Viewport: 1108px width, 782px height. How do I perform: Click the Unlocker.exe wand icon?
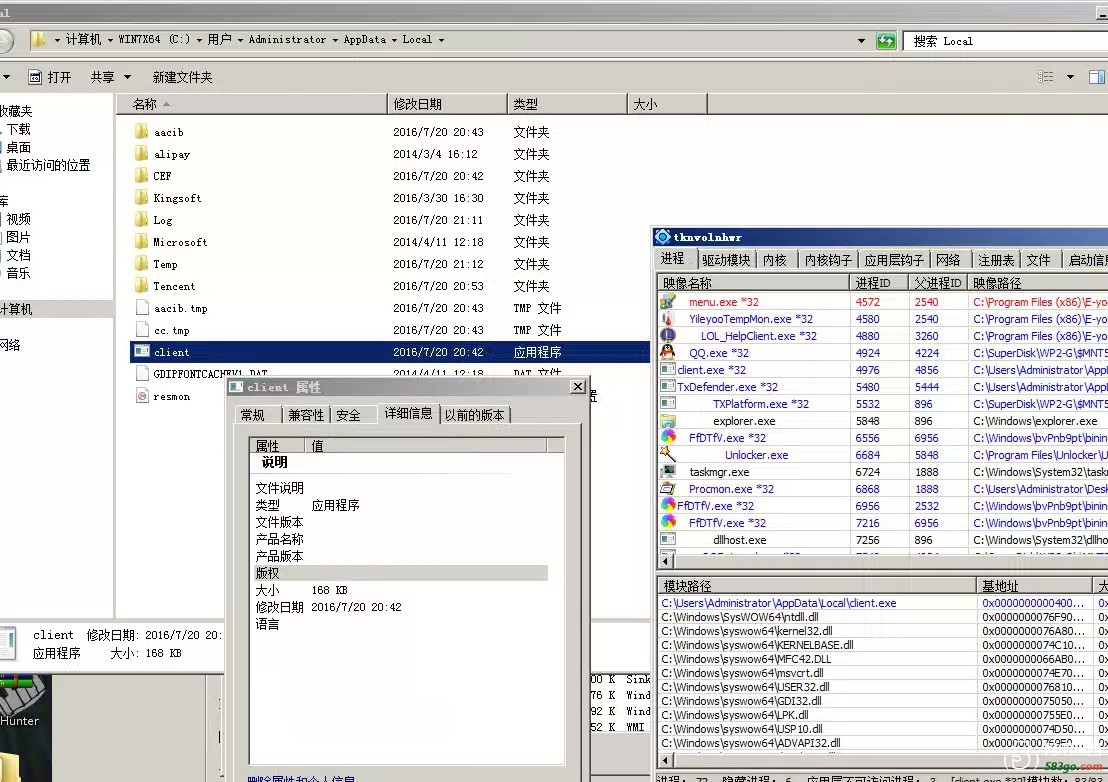[x=668, y=454]
